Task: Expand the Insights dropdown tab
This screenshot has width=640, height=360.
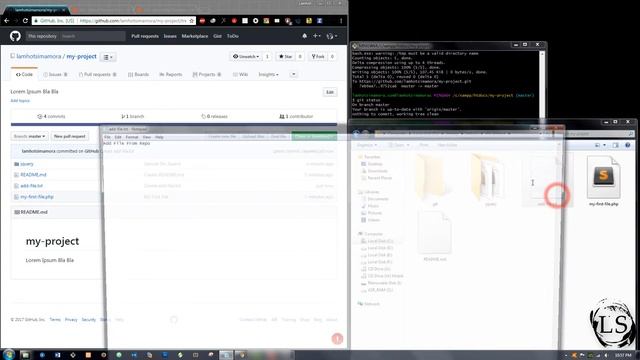Action: click(x=268, y=75)
